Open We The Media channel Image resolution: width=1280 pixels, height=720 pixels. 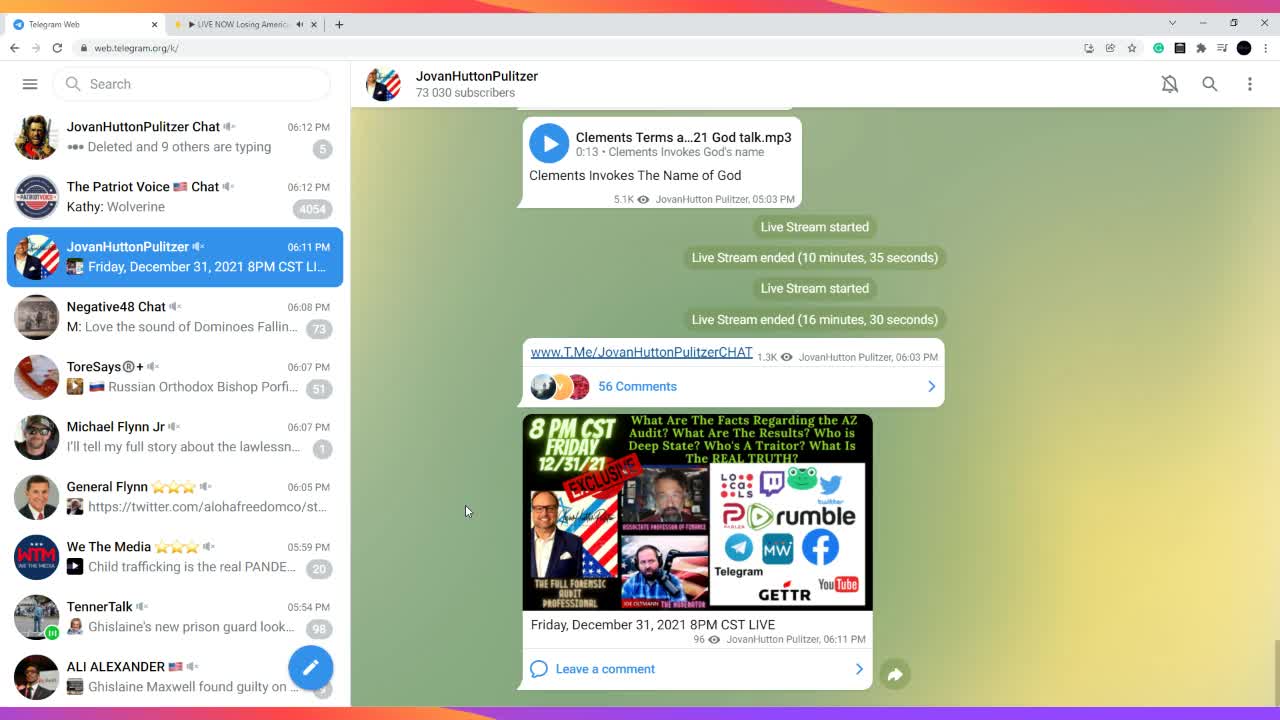(175, 557)
